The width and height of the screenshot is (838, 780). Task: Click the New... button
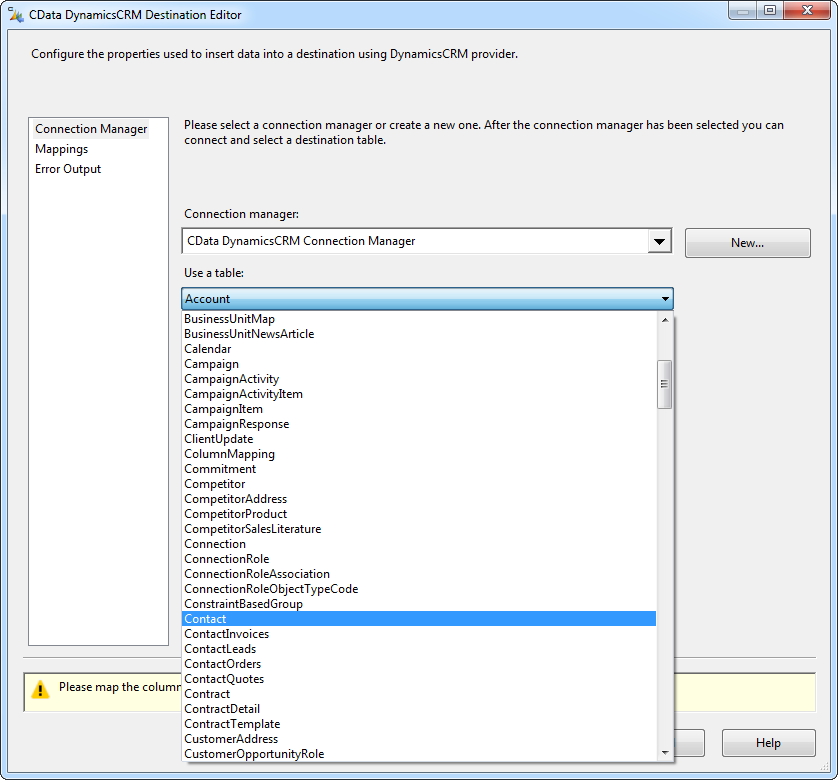pos(747,243)
